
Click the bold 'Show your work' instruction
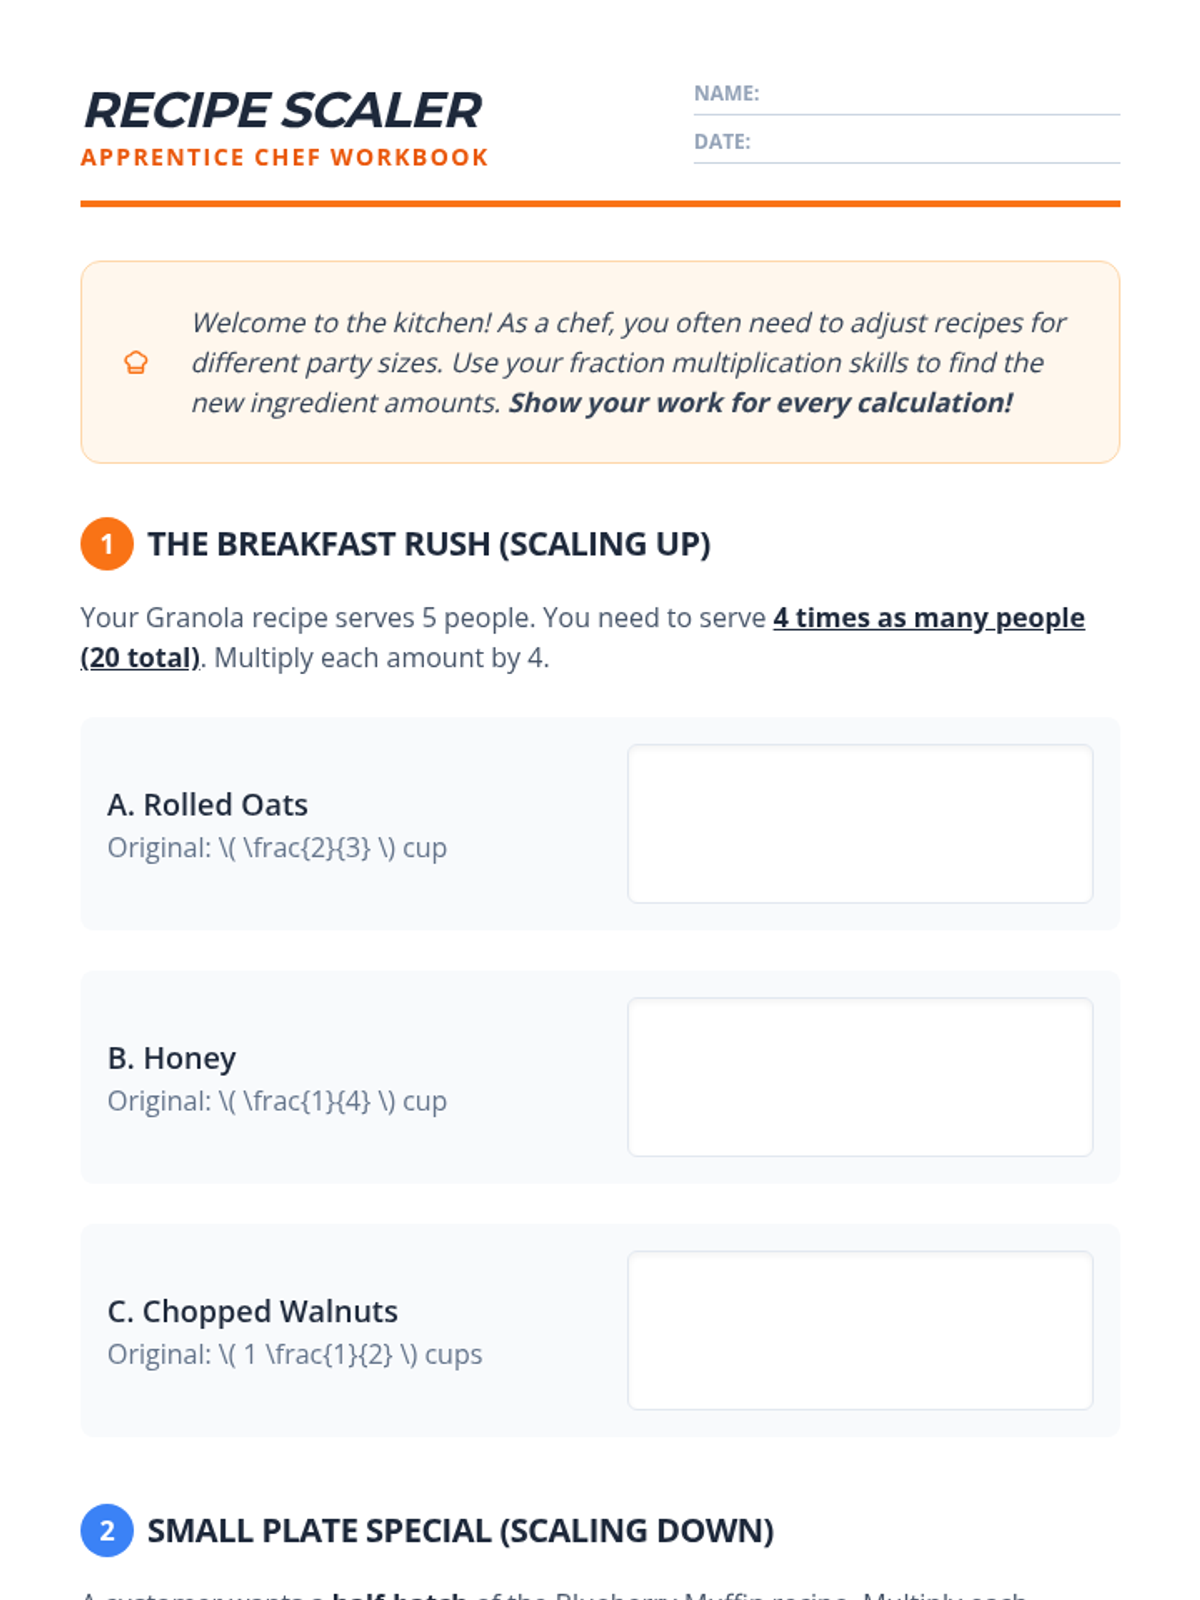click(x=760, y=403)
